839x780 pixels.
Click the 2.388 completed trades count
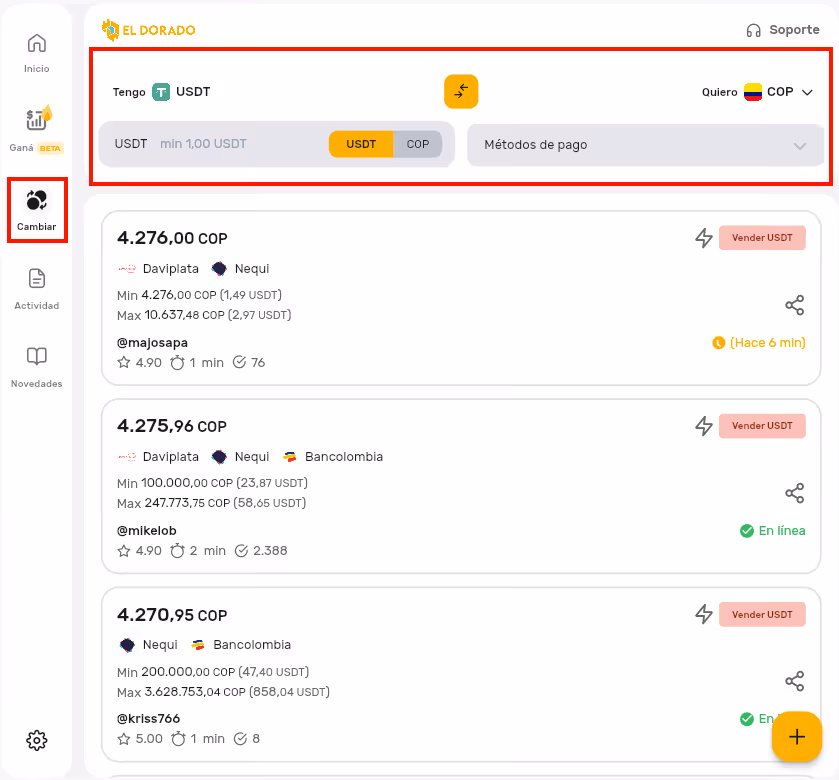[x=270, y=550]
